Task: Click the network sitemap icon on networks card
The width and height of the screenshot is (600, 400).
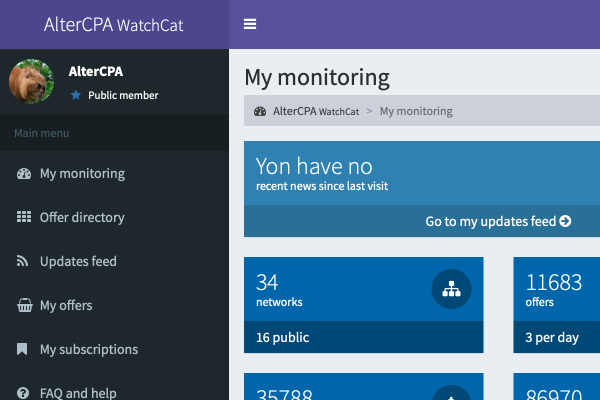Action: pyautogui.click(x=452, y=289)
